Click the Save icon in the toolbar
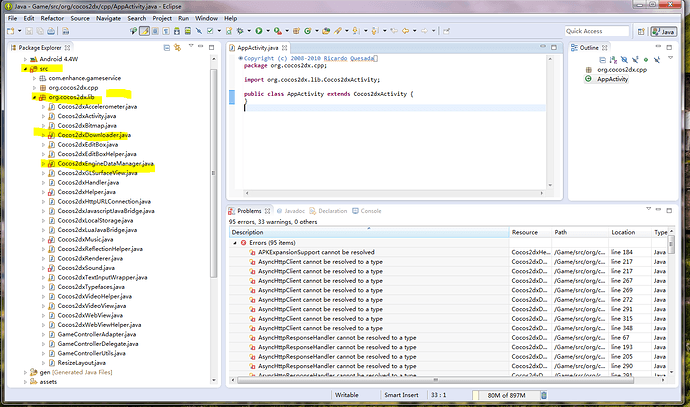The width and height of the screenshot is (690, 407). tap(27, 31)
